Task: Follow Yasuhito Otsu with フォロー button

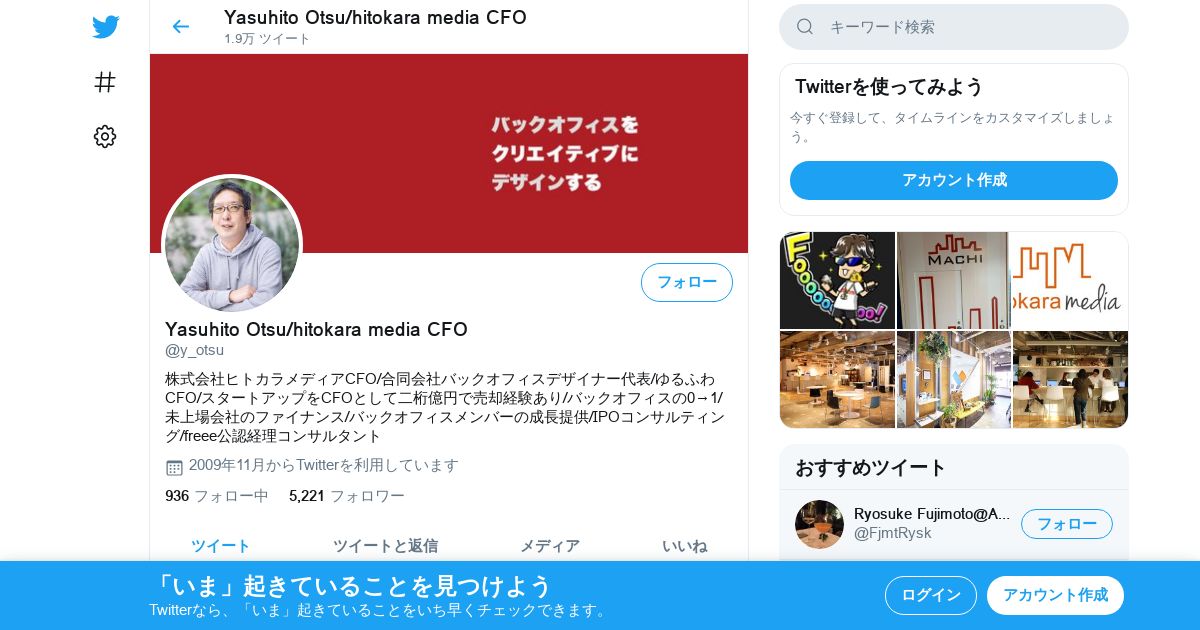Action: pos(687,282)
